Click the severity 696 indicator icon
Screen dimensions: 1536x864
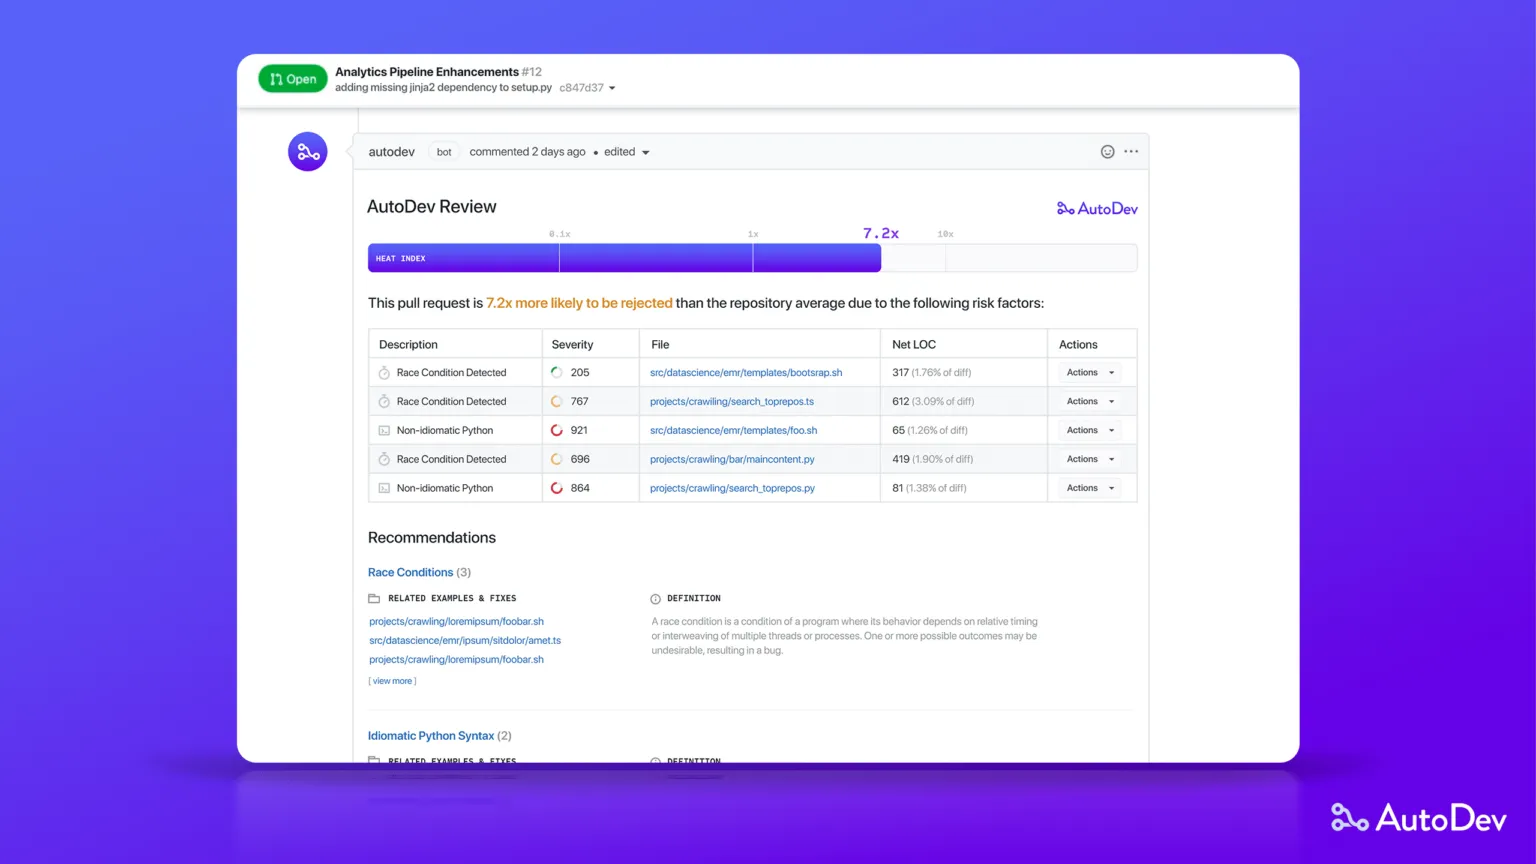[x=557, y=459]
